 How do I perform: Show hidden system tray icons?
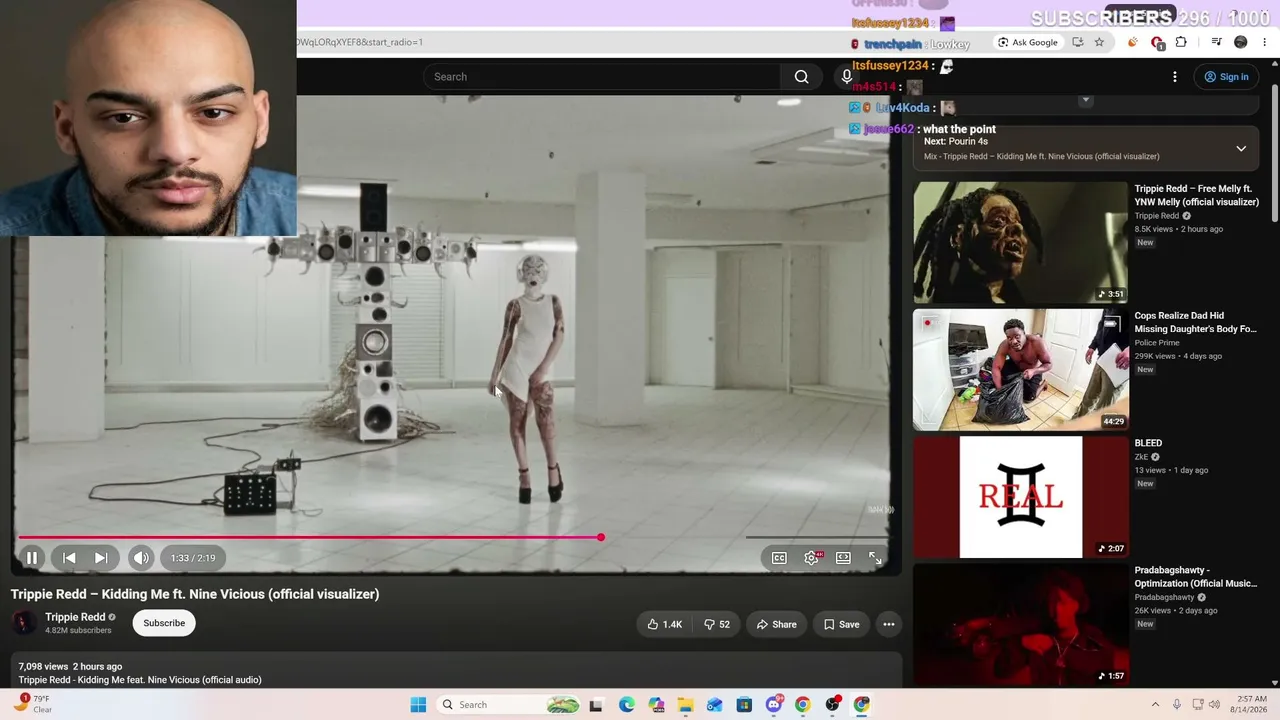click(1155, 705)
